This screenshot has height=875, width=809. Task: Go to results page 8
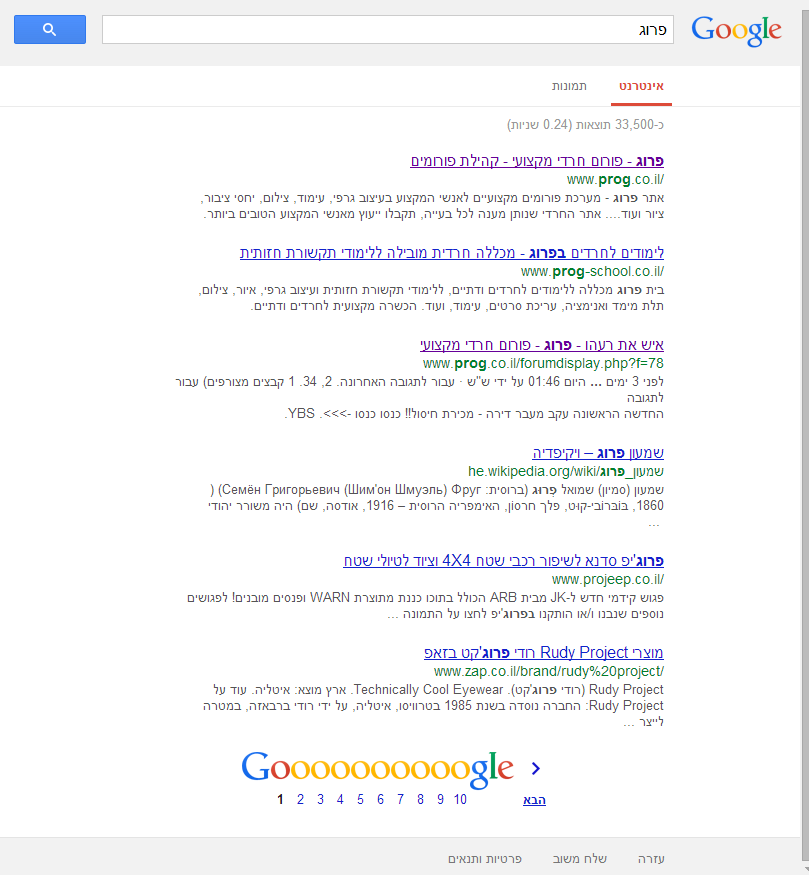tap(420, 800)
